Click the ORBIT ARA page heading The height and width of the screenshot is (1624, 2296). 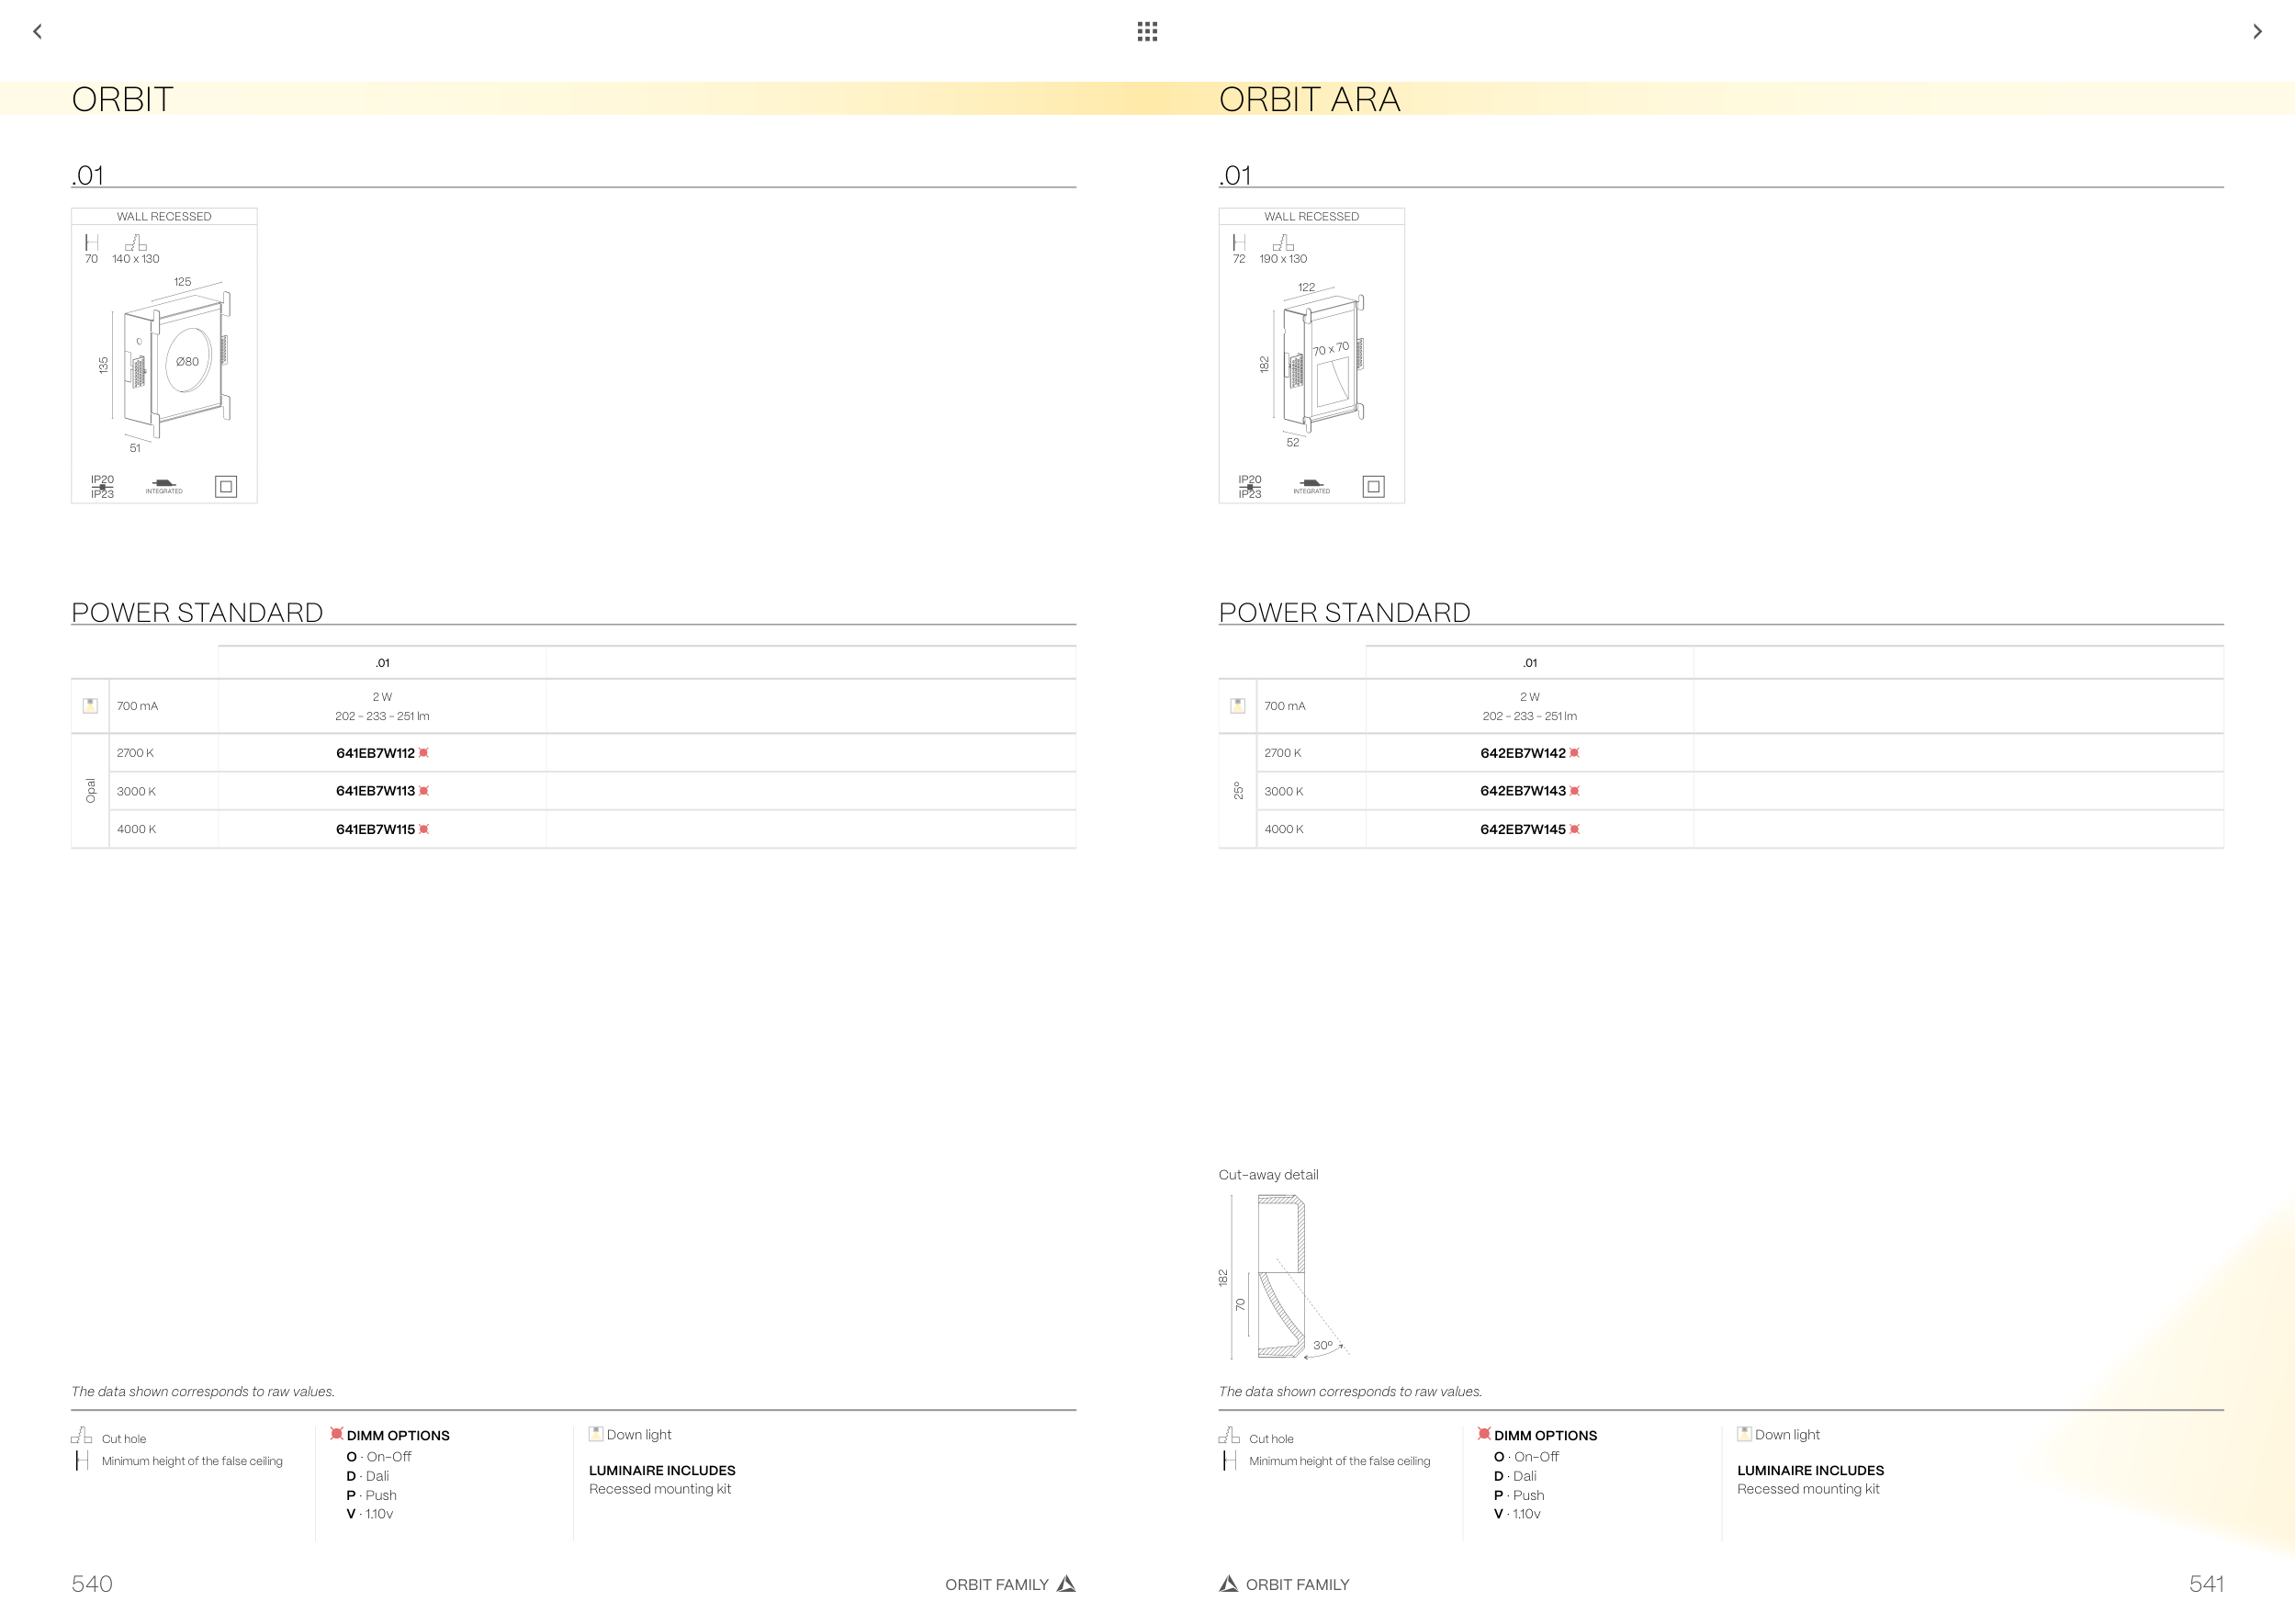point(1309,99)
